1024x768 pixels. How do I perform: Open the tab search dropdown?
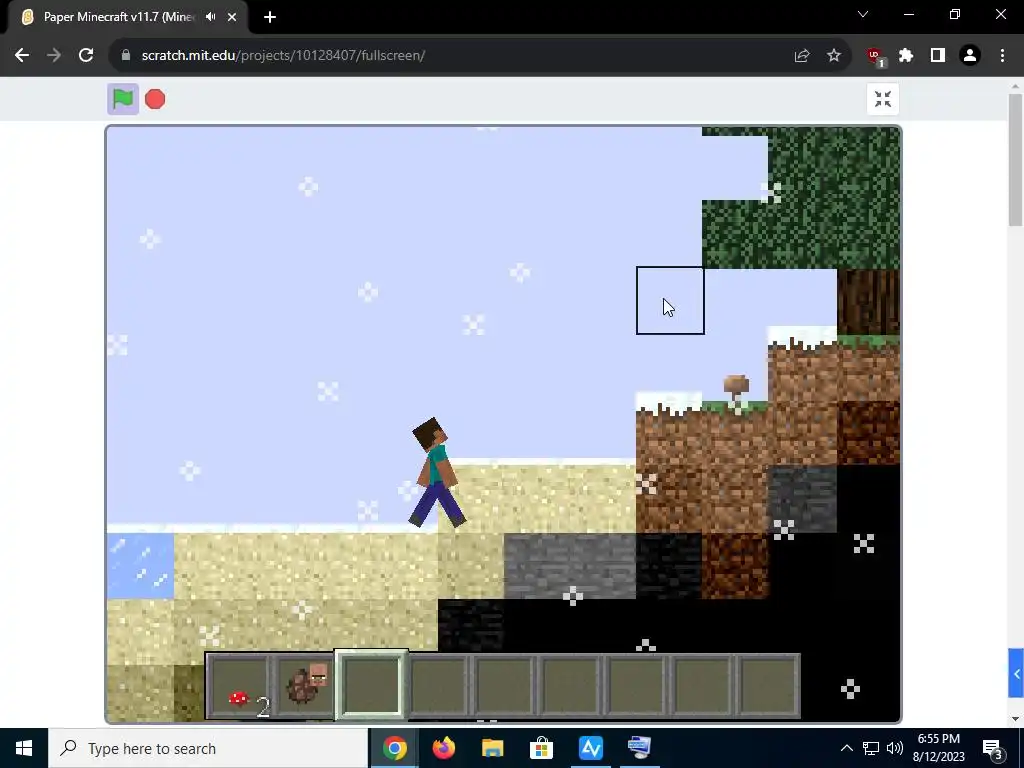(863, 14)
